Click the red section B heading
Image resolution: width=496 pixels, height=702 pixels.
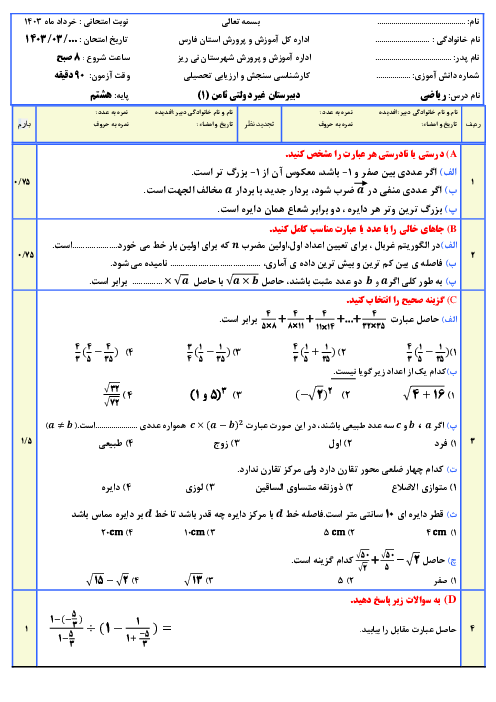point(363,229)
